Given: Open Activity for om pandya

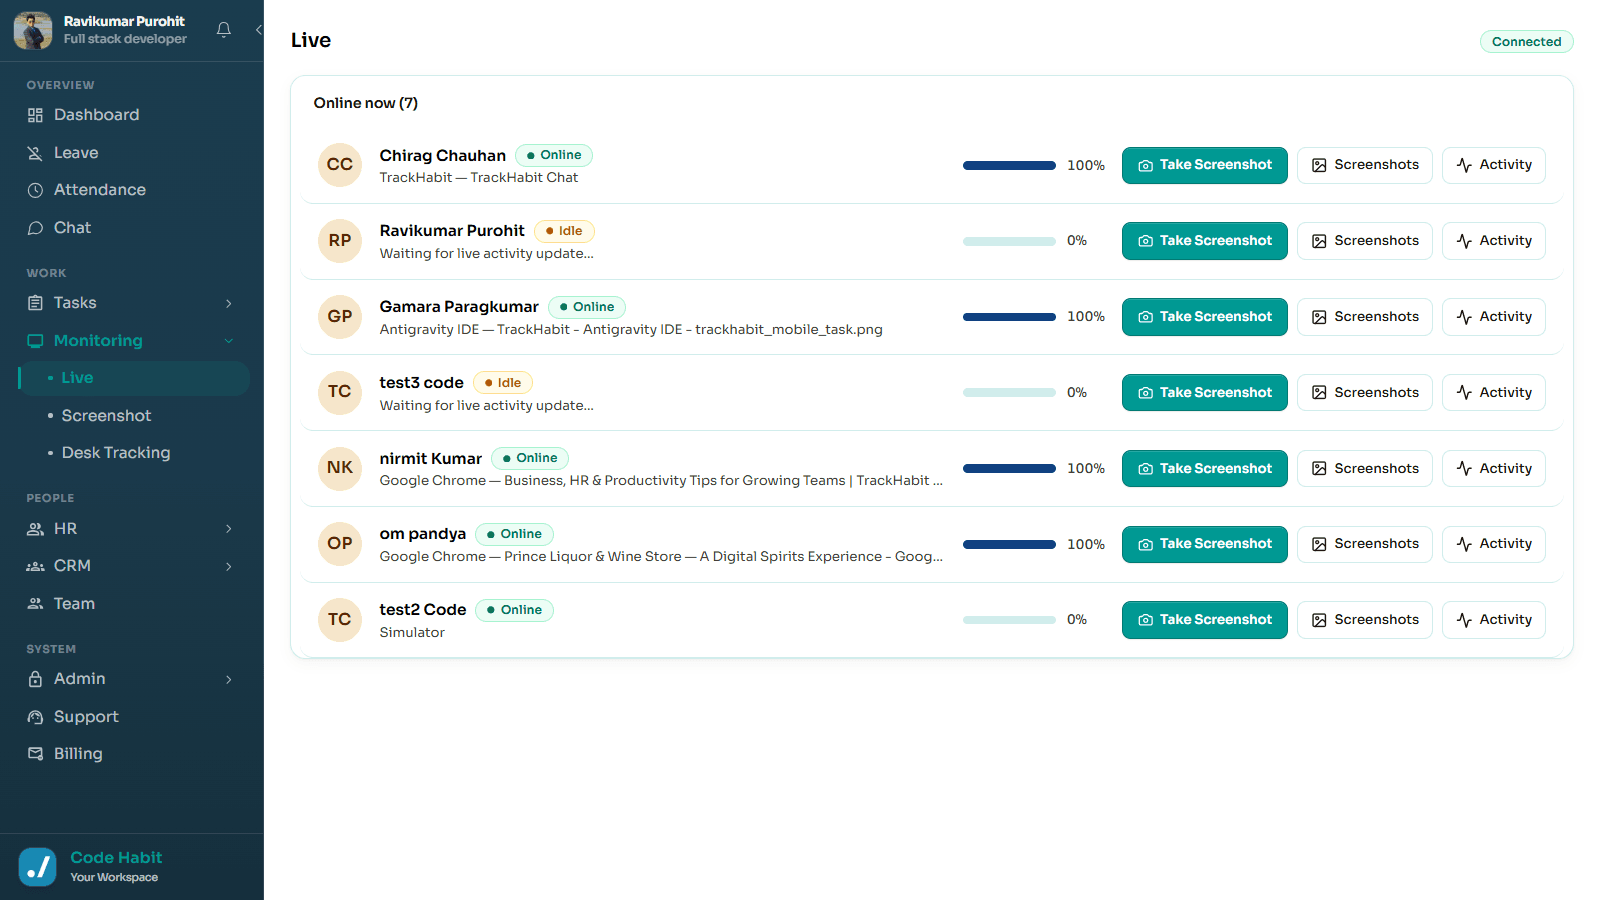Looking at the screenshot, I should (x=1494, y=544).
